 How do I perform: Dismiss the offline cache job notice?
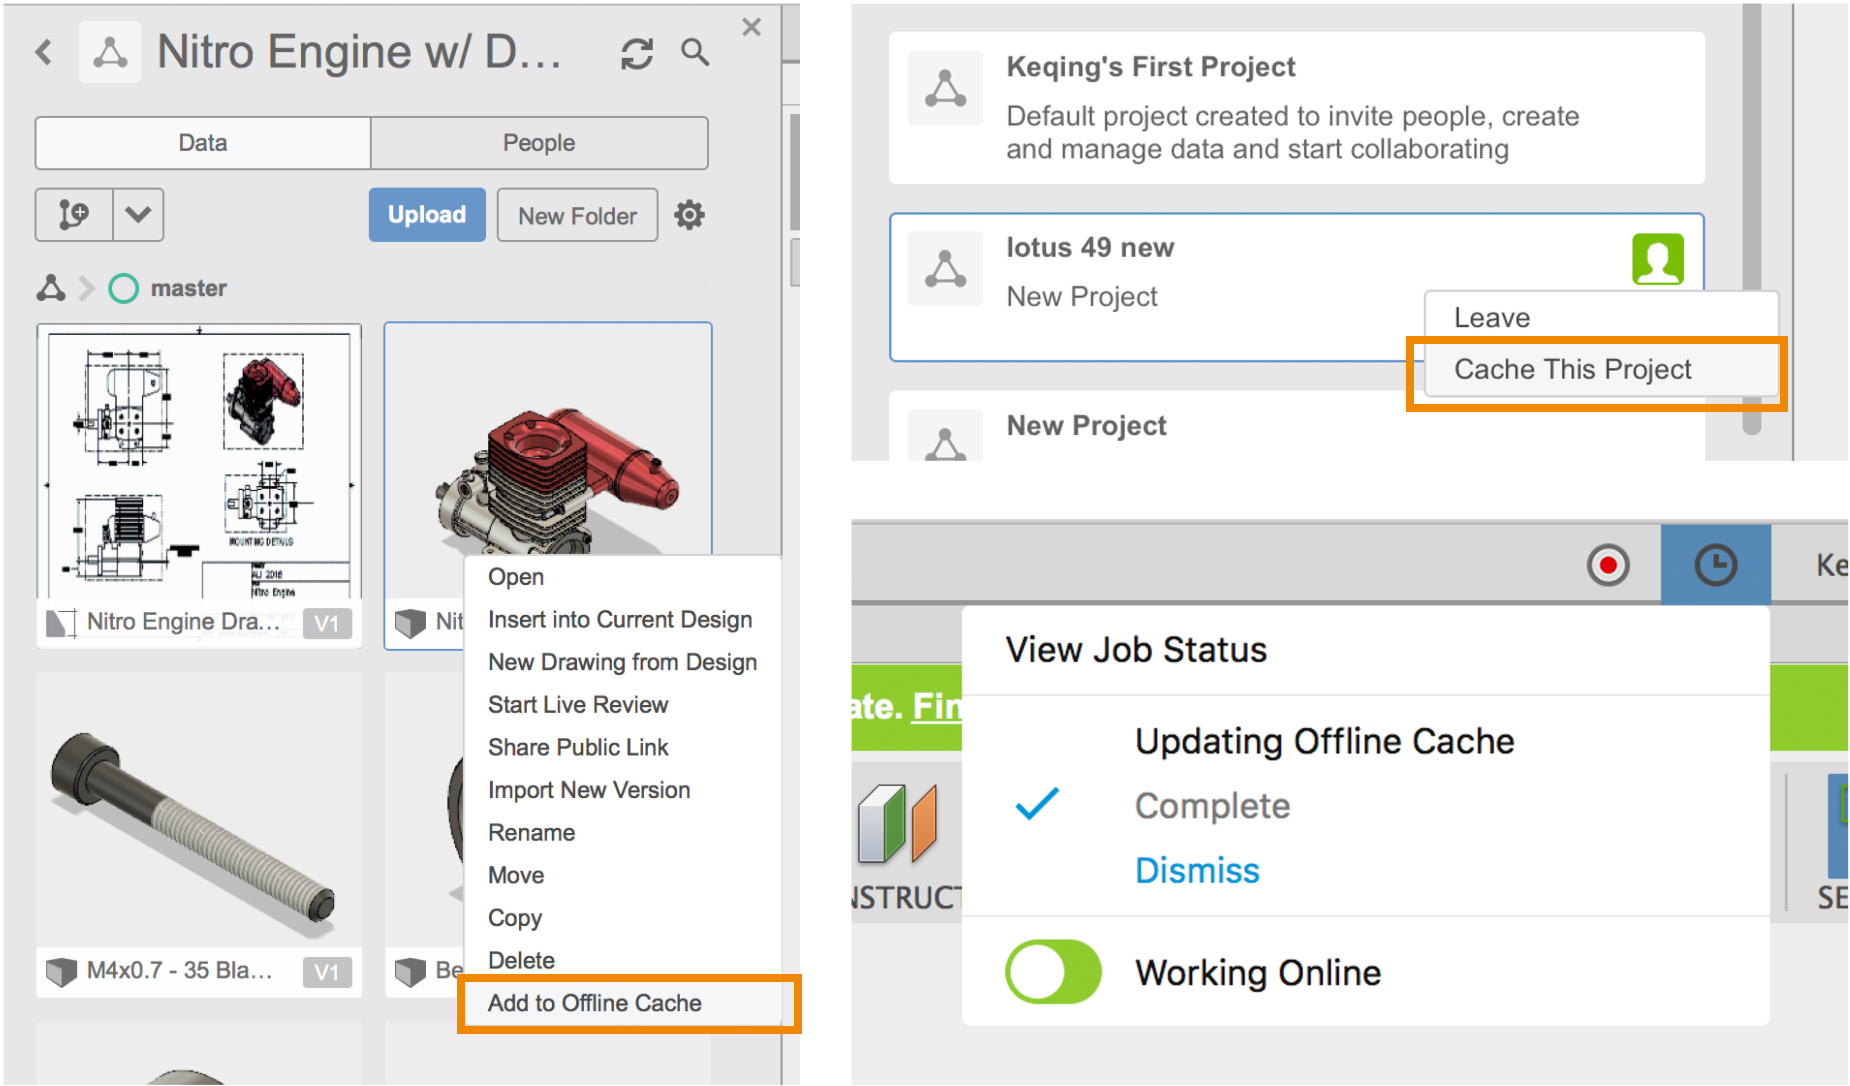tap(1196, 870)
